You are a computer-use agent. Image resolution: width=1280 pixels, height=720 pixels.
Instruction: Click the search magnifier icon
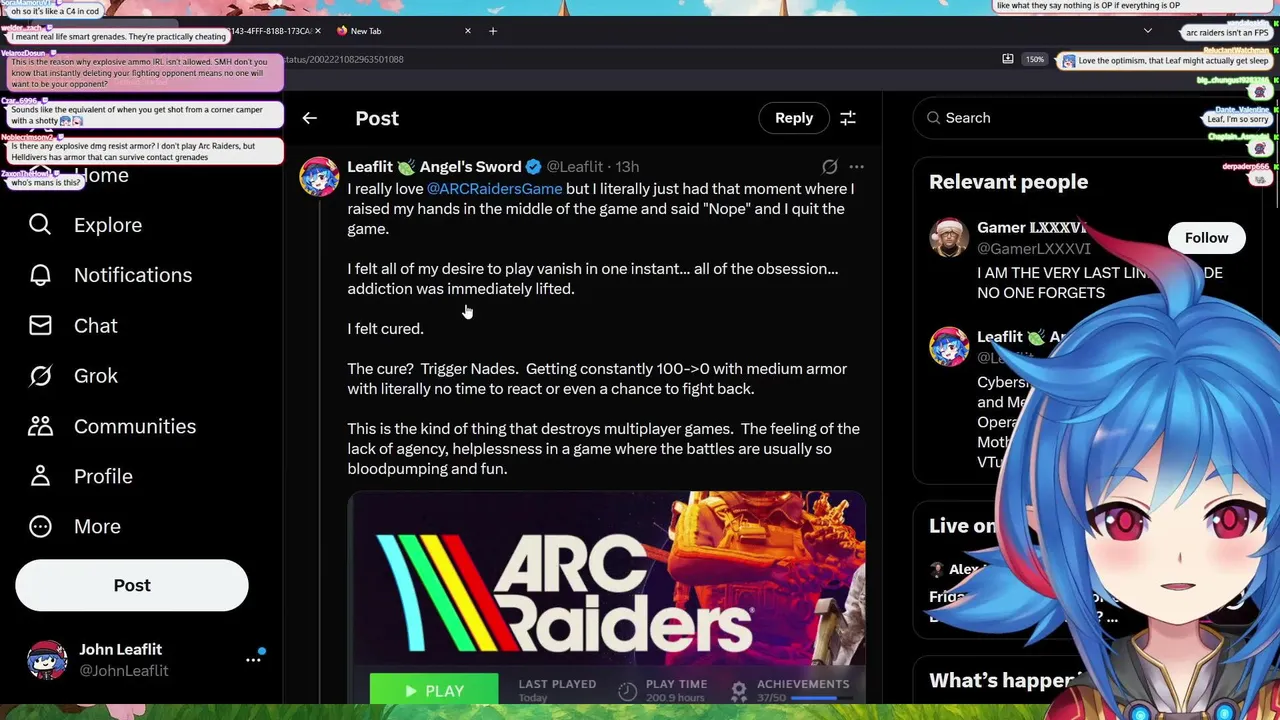pos(933,118)
